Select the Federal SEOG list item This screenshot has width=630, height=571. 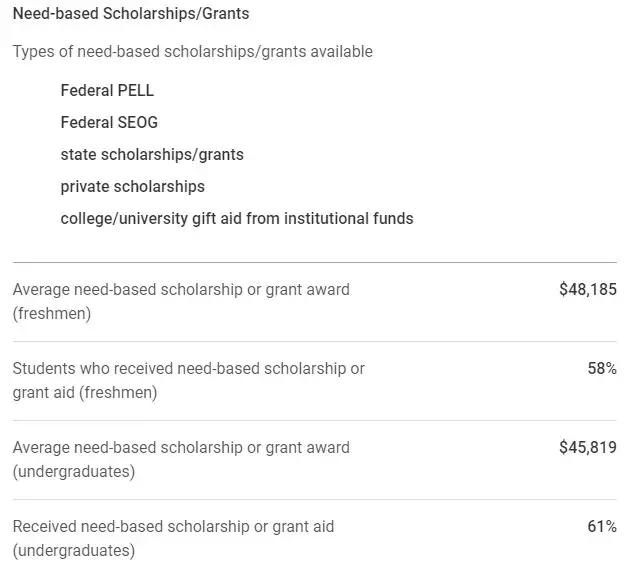click(109, 123)
